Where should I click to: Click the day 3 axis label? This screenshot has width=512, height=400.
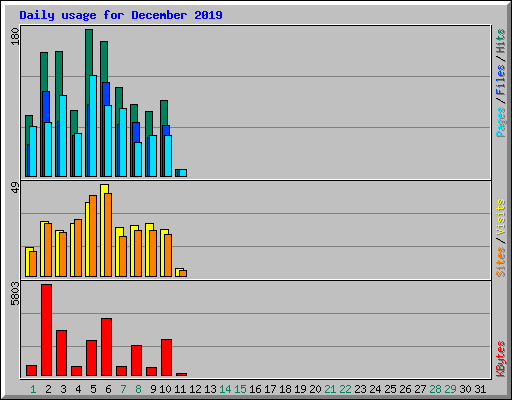click(x=63, y=389)
